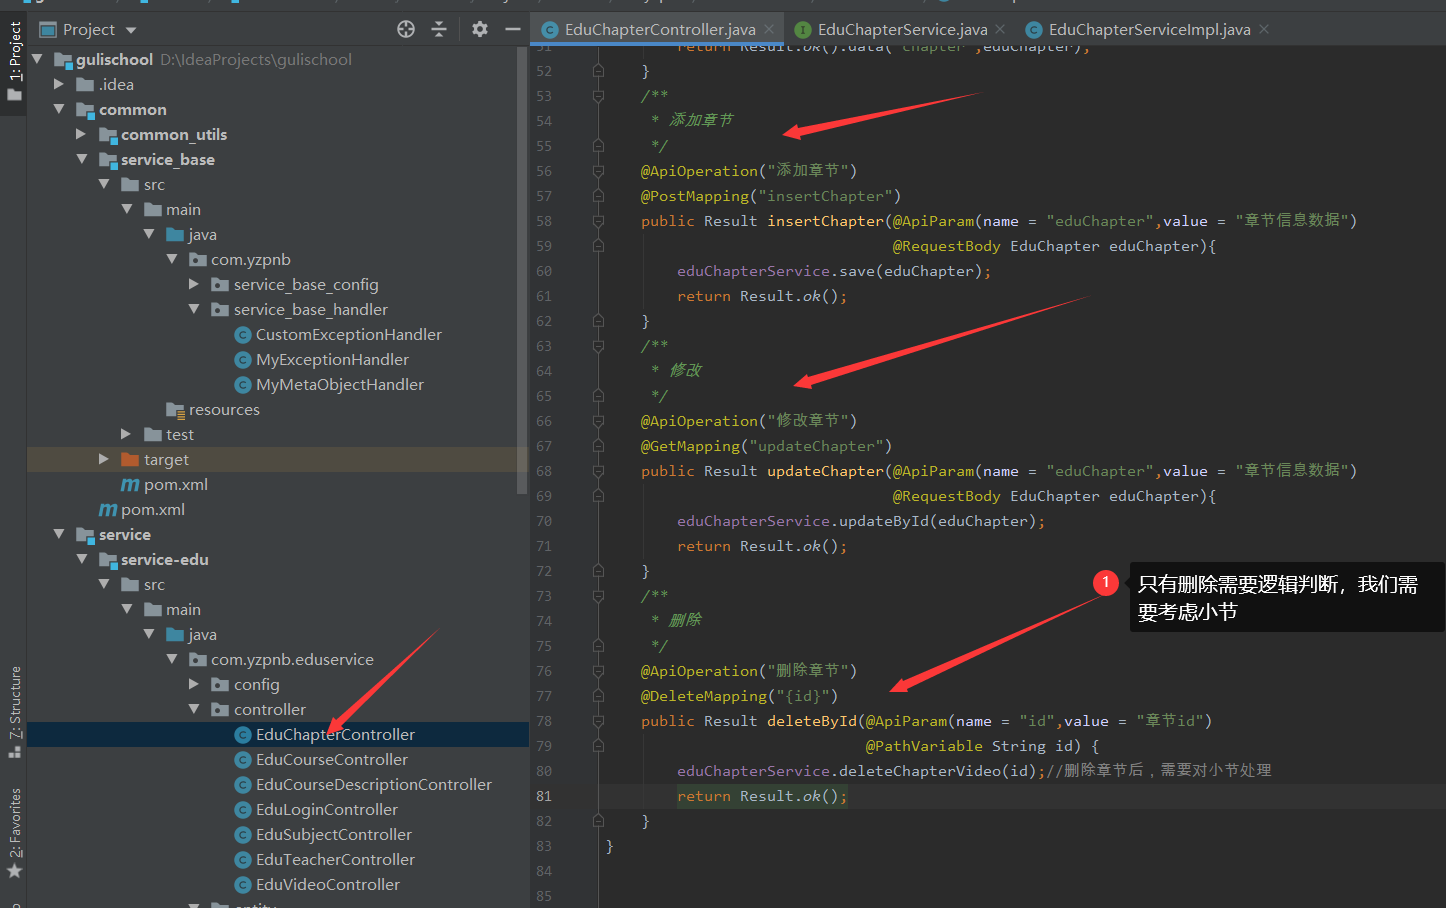Click the class icon of EduLoginController
Image resolution: width=1446 pixels, height=908 pixels.
pyautogui.click(x=242, y=809)
